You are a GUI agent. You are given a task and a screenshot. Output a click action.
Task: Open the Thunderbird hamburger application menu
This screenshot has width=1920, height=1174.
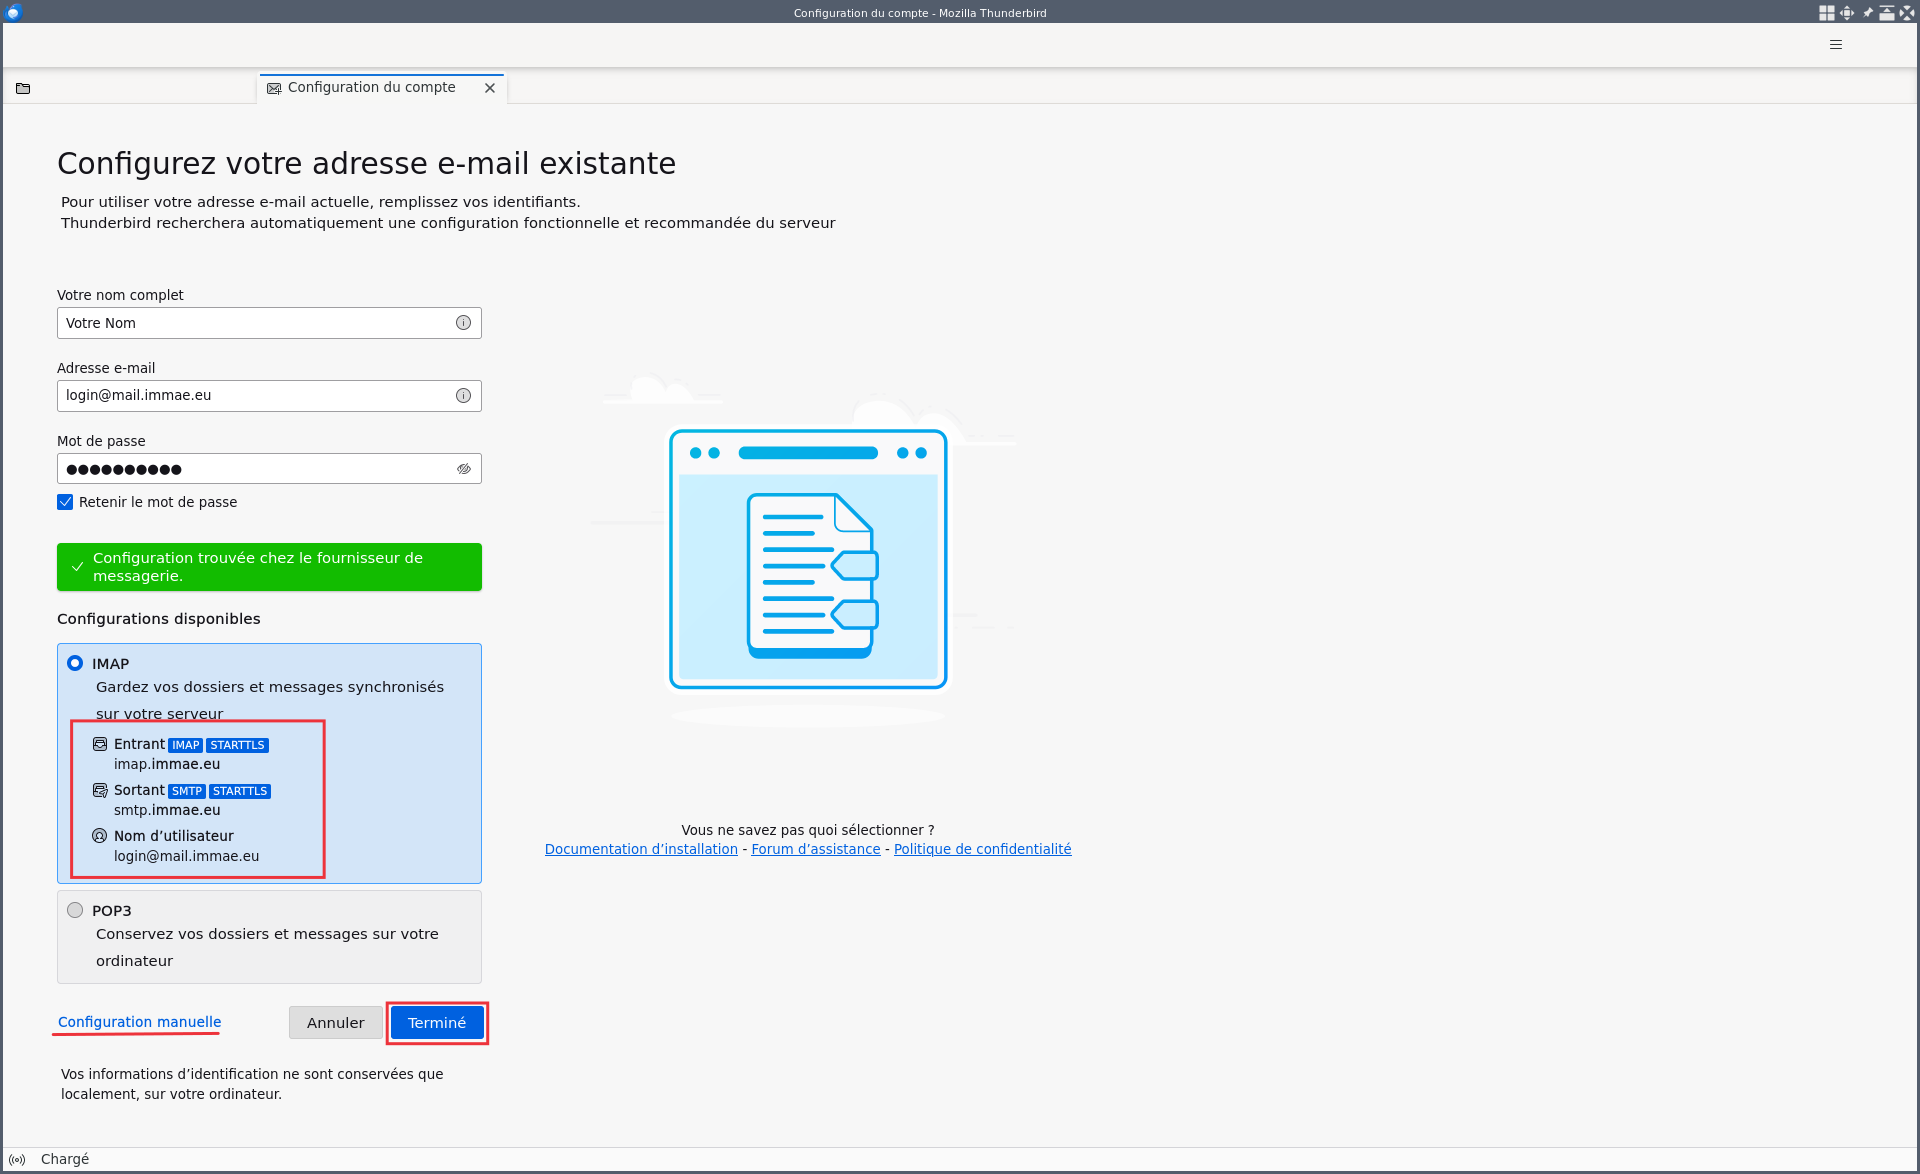[x=1836, y=44]
